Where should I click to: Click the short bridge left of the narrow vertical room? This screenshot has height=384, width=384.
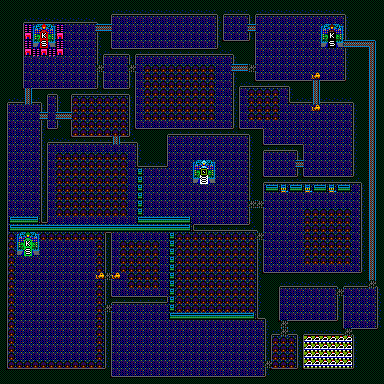click(44, 116)
